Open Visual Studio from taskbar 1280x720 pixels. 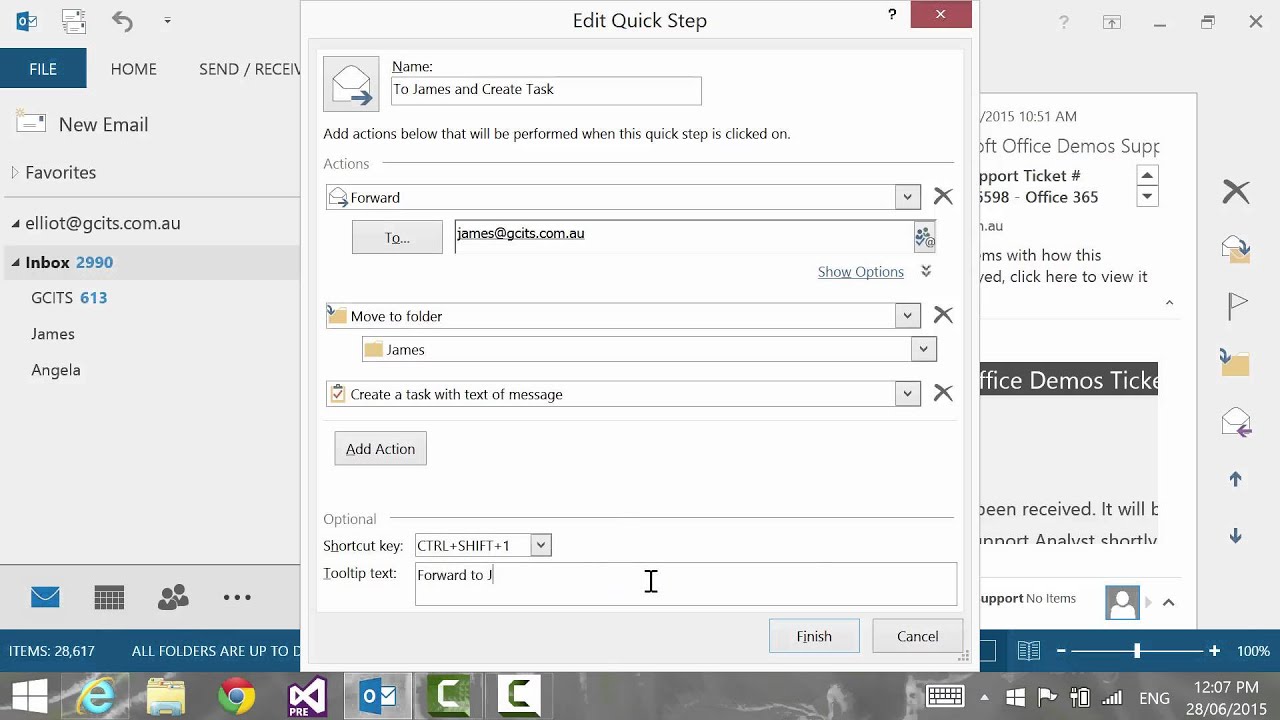click(x=307, y=696)
